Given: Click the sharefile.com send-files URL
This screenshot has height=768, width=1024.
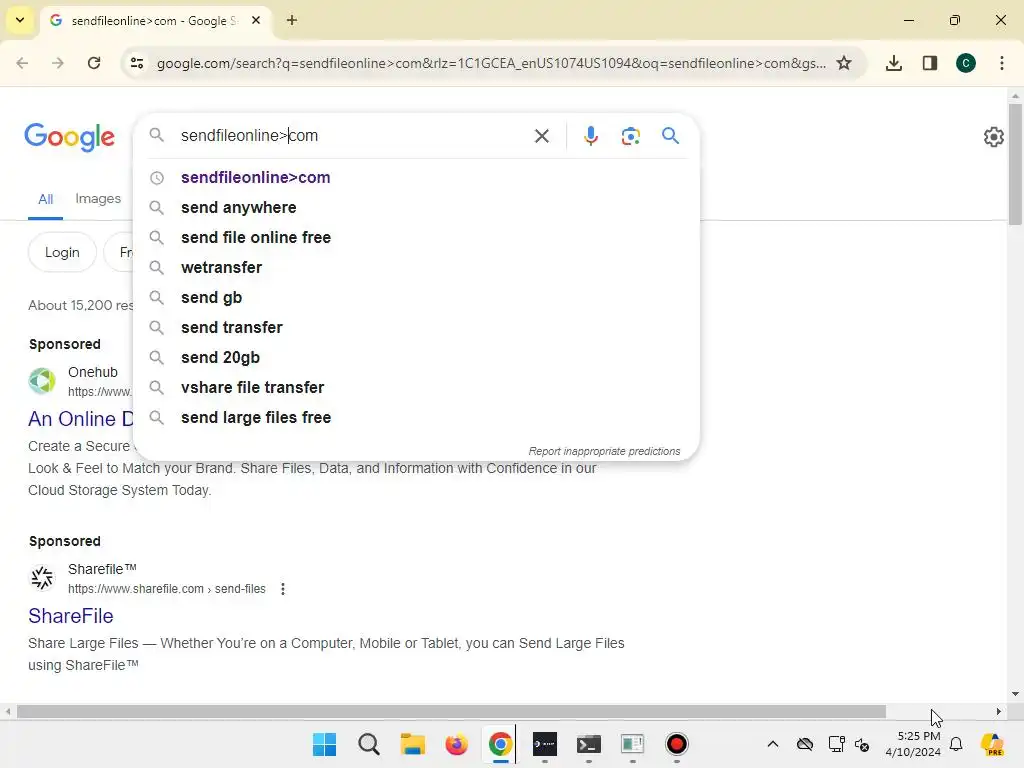Looking at the screenshot, I should [x=167, y=589].
